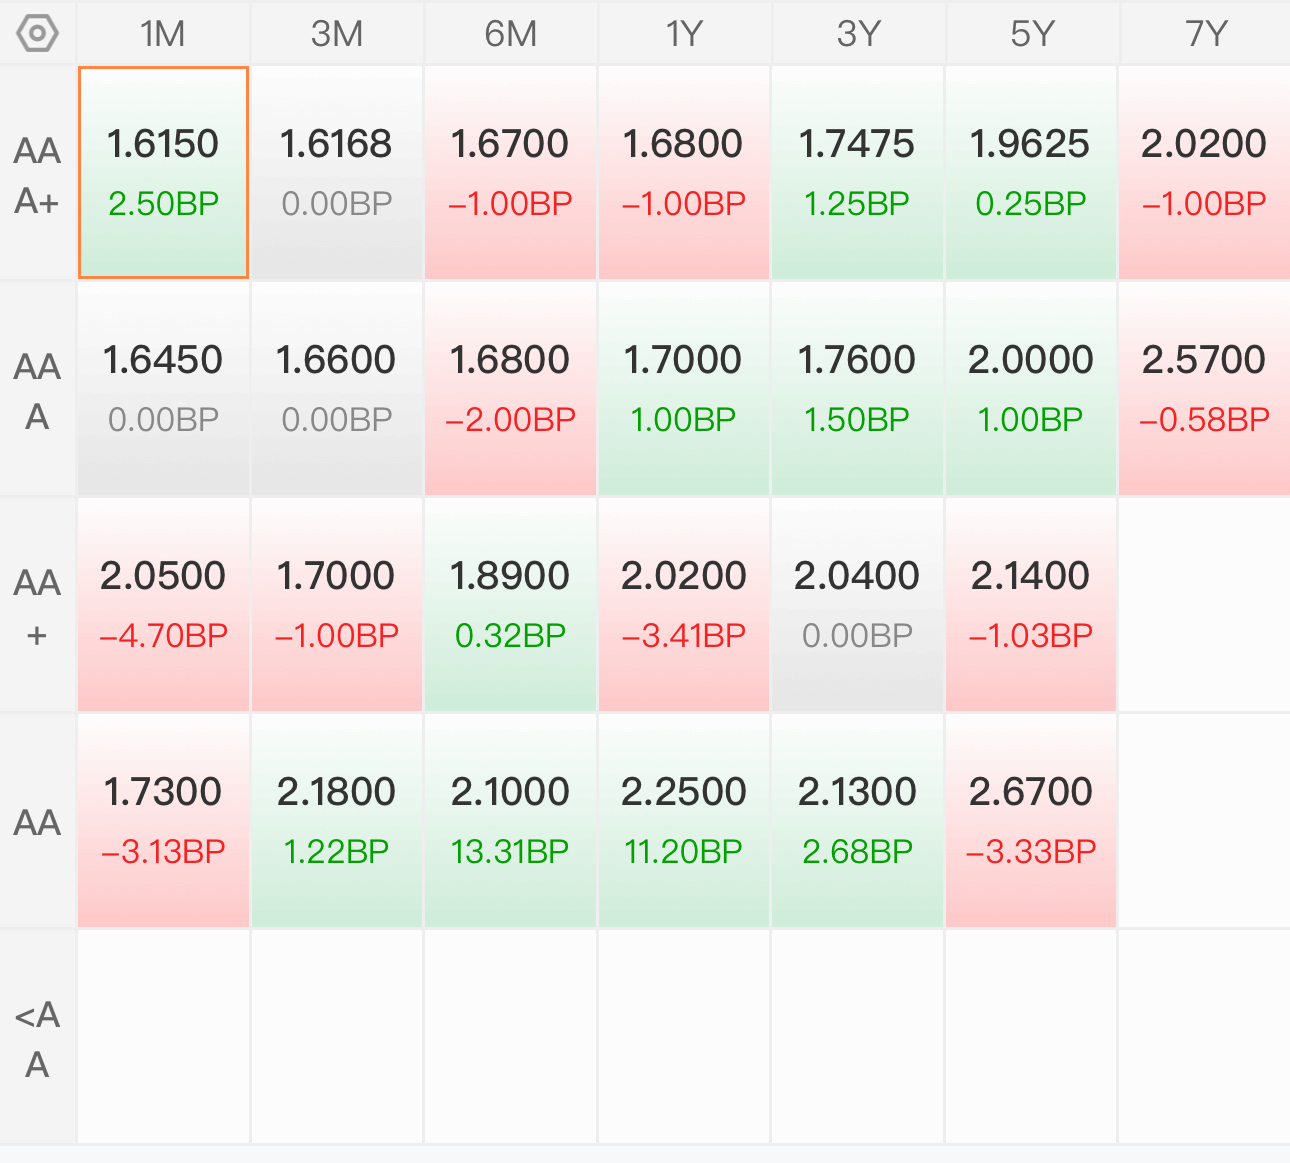Select the AAA+ 7Y cell 2.0200
The image size is (1290, 1163).
(x=1205, y=173)
